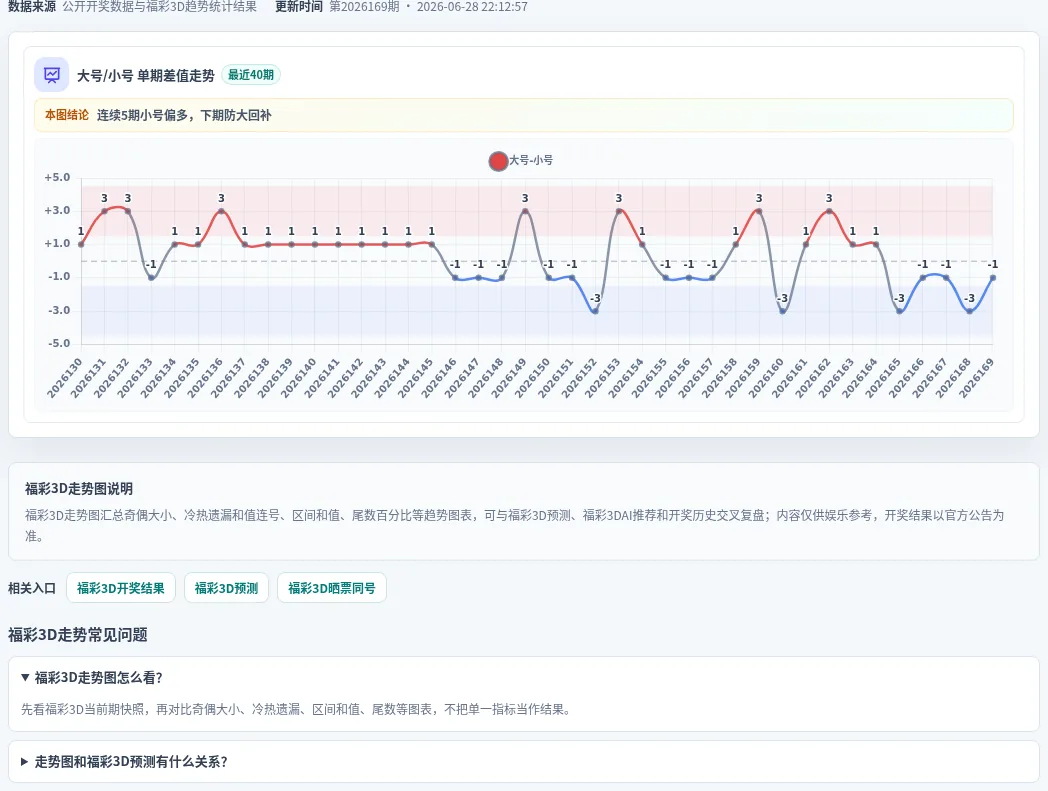Click the heading 福彩3D走势图说明
1048x791 pixels.
pyautogui.click(x=79, y=489)
